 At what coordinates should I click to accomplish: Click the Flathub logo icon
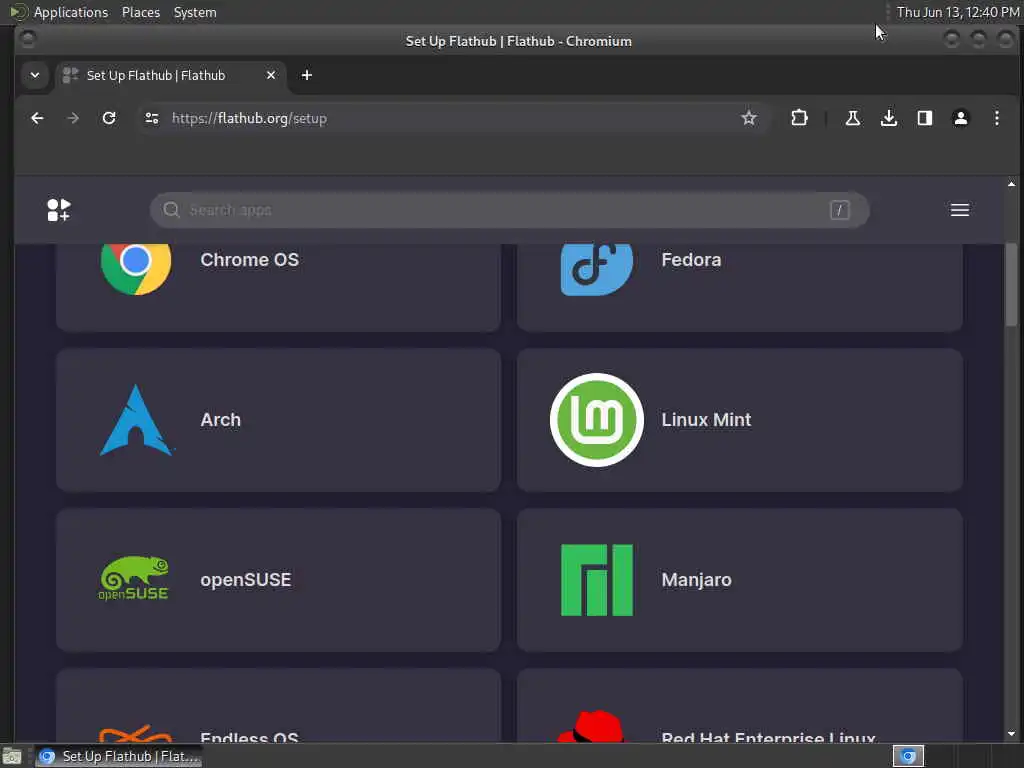(x=59, y=210)
